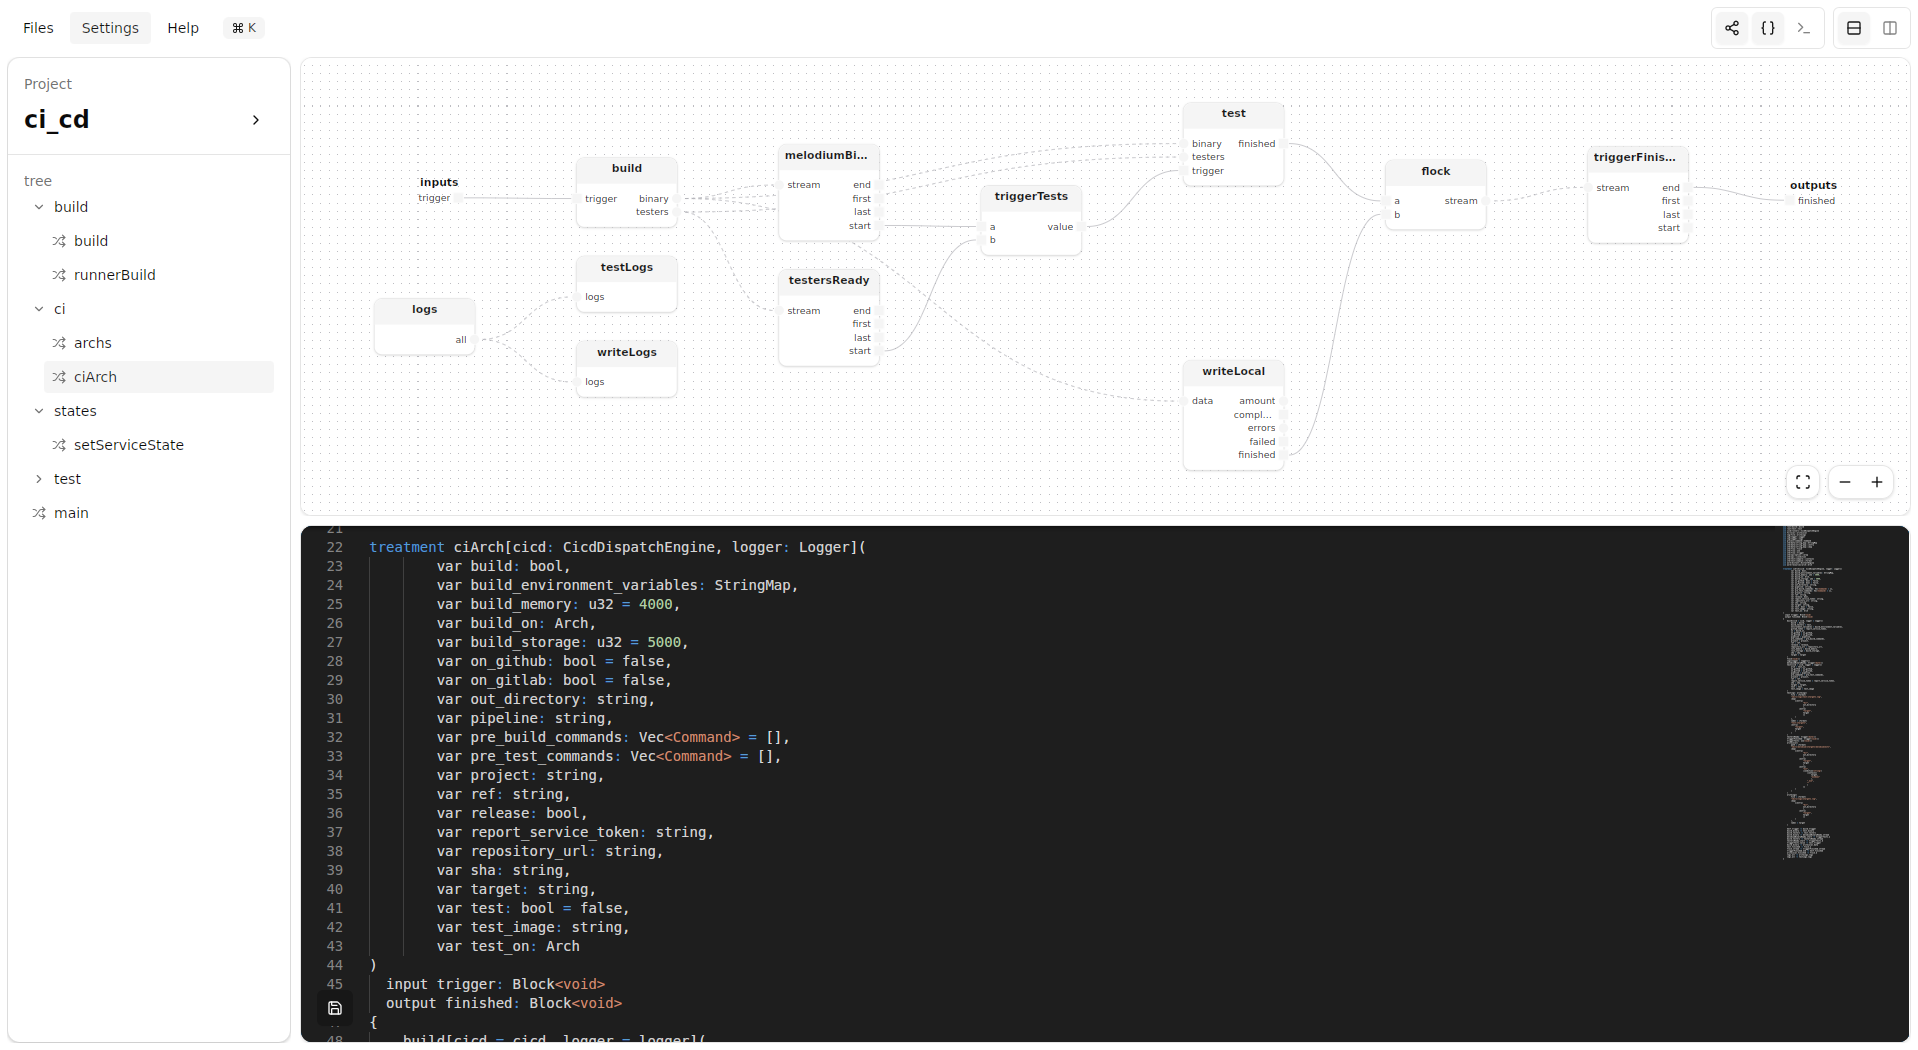Select the writeLocal node in graph
Viewport: 1918px width, 1050px height.
(x=1232, y=372)
